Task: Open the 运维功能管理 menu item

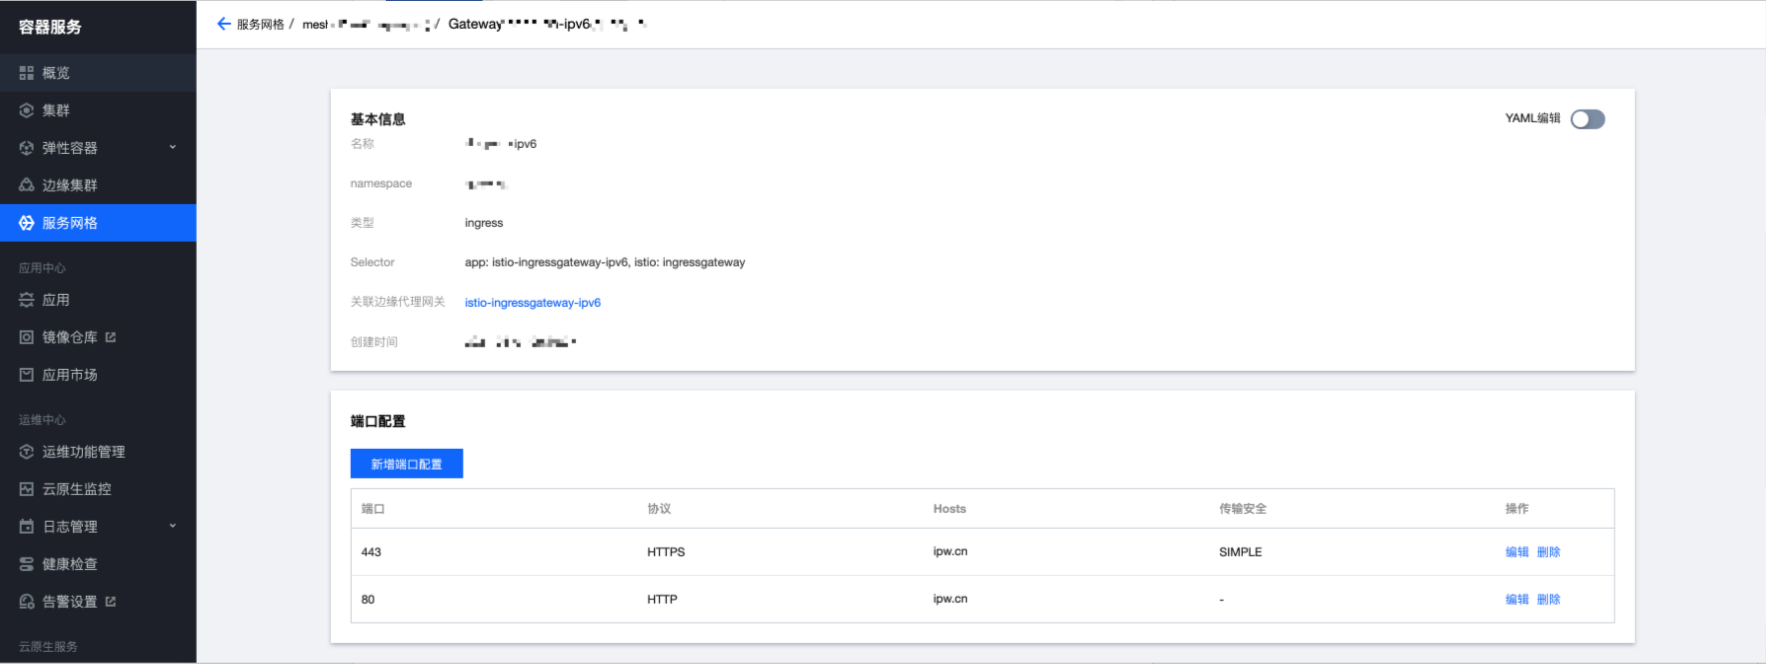Action: 98,452
